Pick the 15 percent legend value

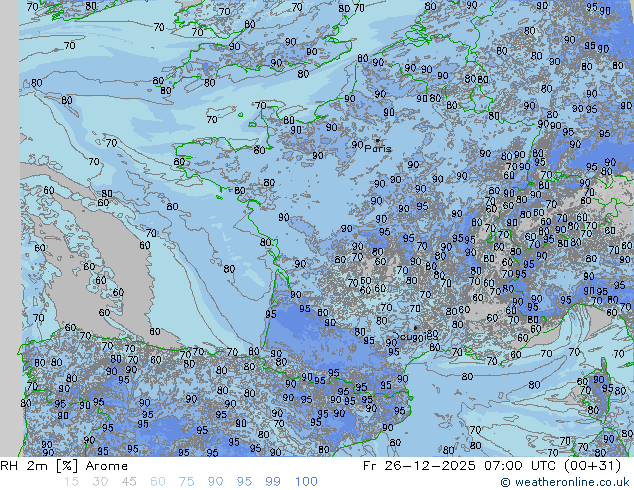point(70,482)
